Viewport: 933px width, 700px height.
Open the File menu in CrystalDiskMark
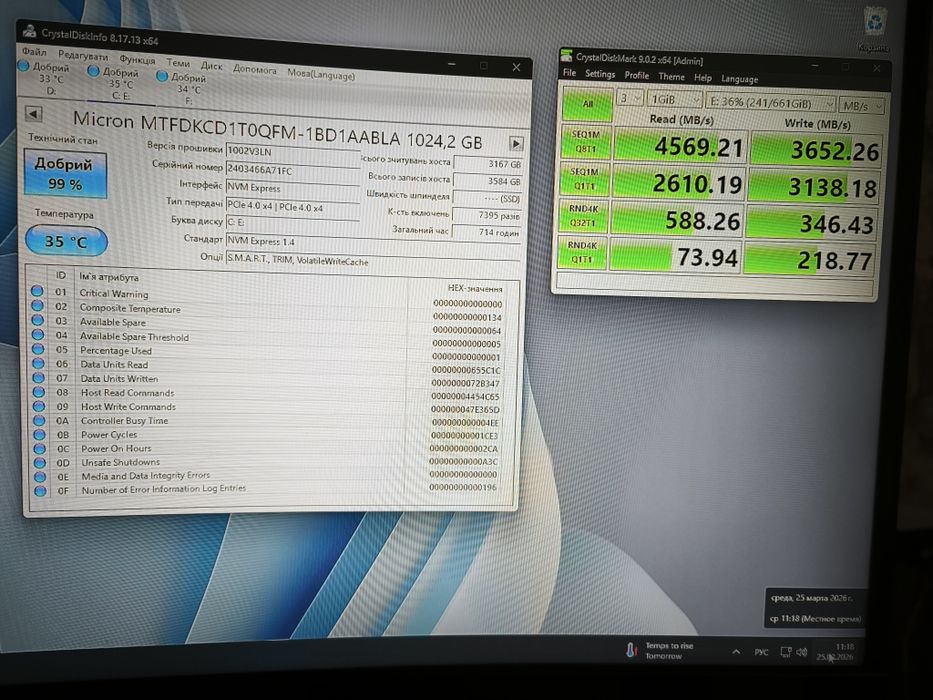569,73
